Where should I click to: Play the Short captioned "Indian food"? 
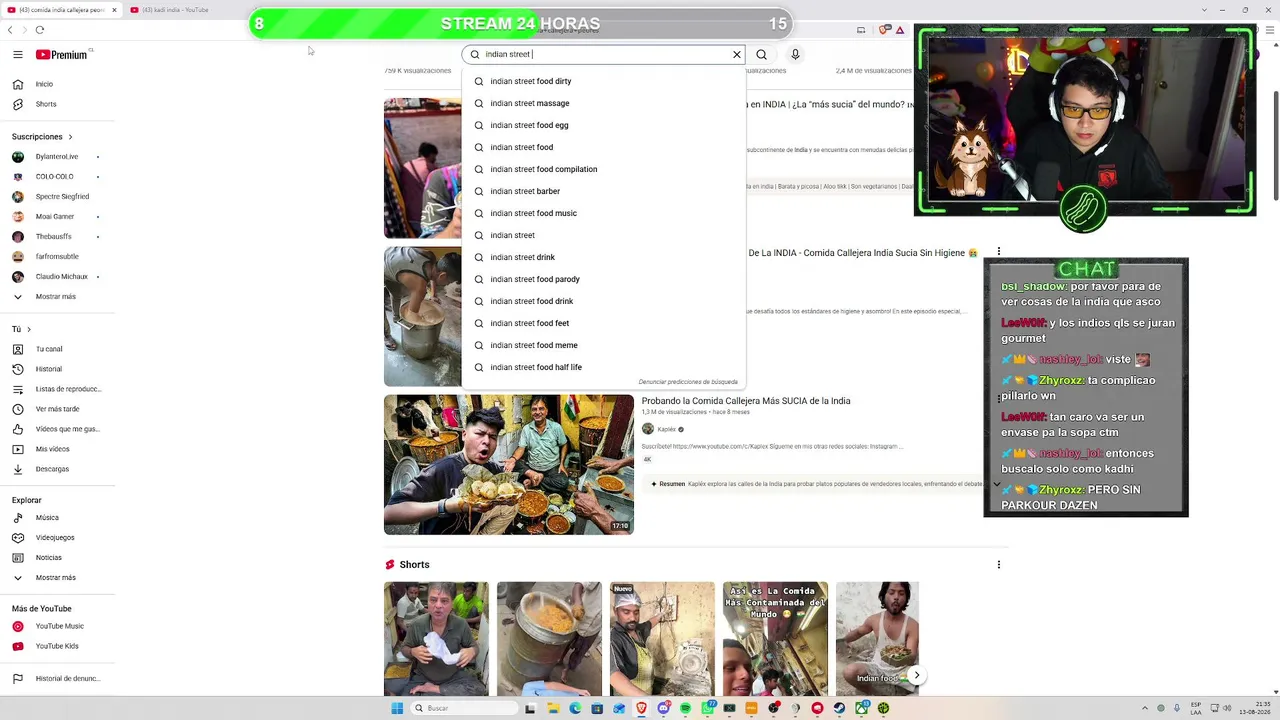(x=877, y=639)
